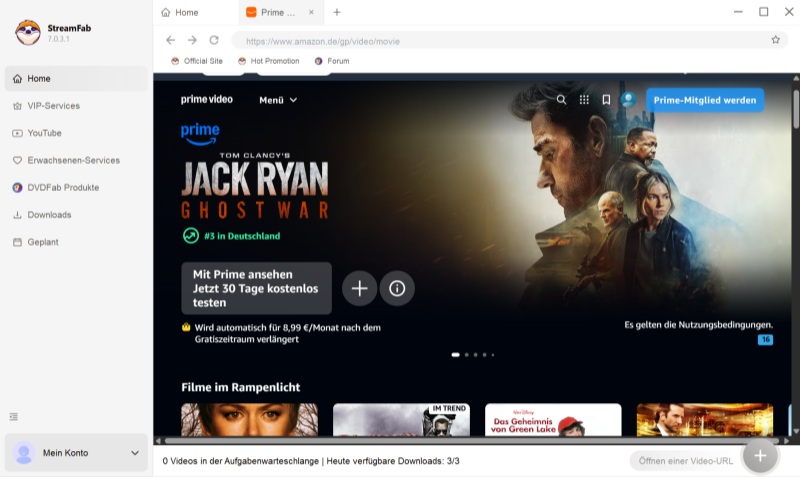The height and width of the screenshot is (477, 800).
Task: Open the IM TREND movie thumbnail
Action: pos(402,419)
